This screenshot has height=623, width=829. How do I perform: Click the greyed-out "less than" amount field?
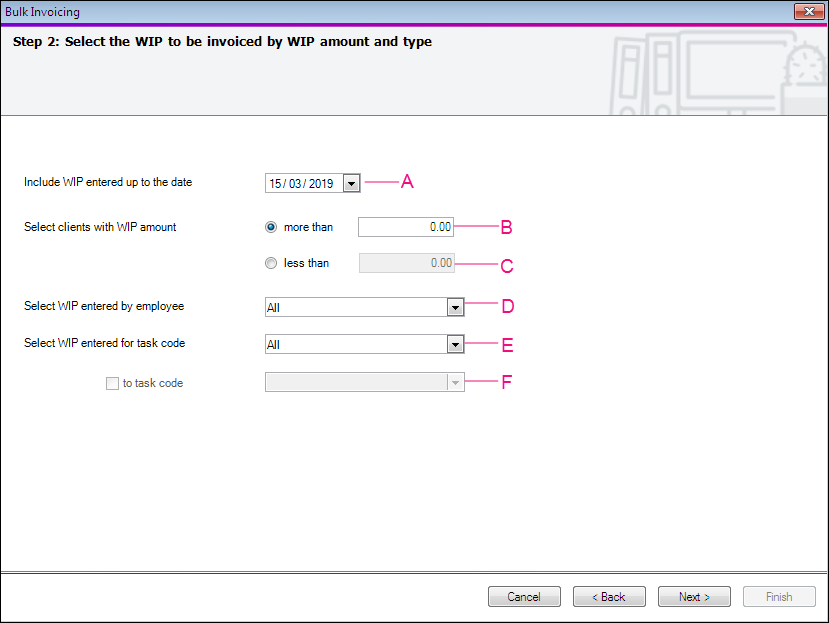pyautogui.click(x=405, y=263)
